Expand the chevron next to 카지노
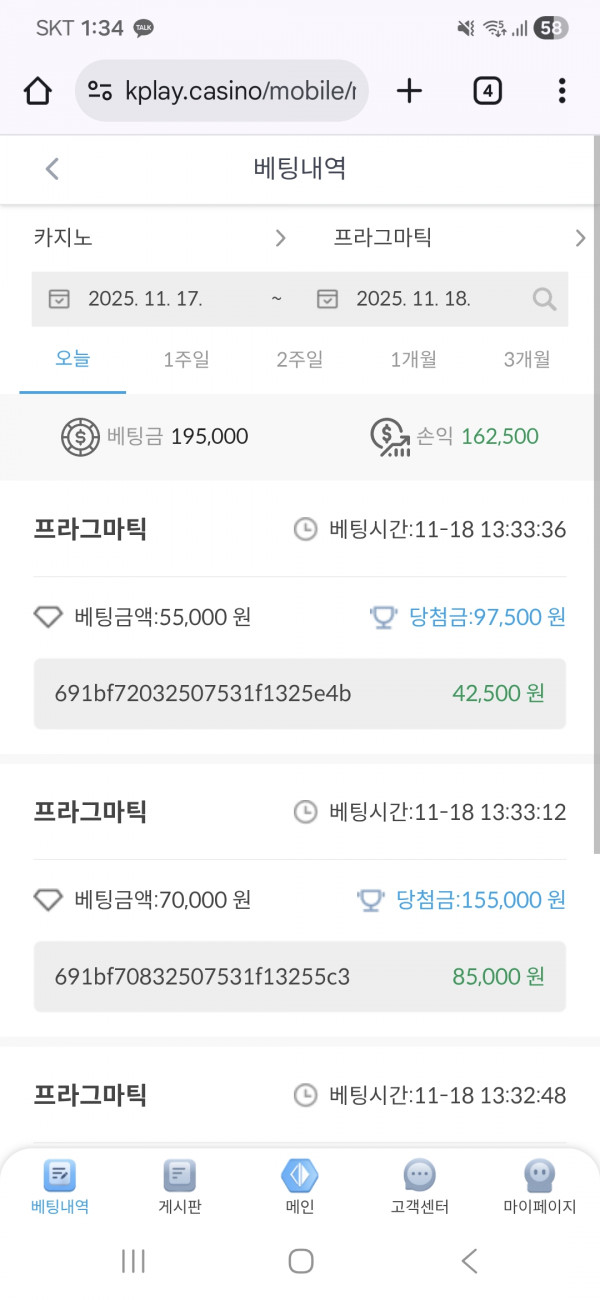 click(x=280, y=238)
